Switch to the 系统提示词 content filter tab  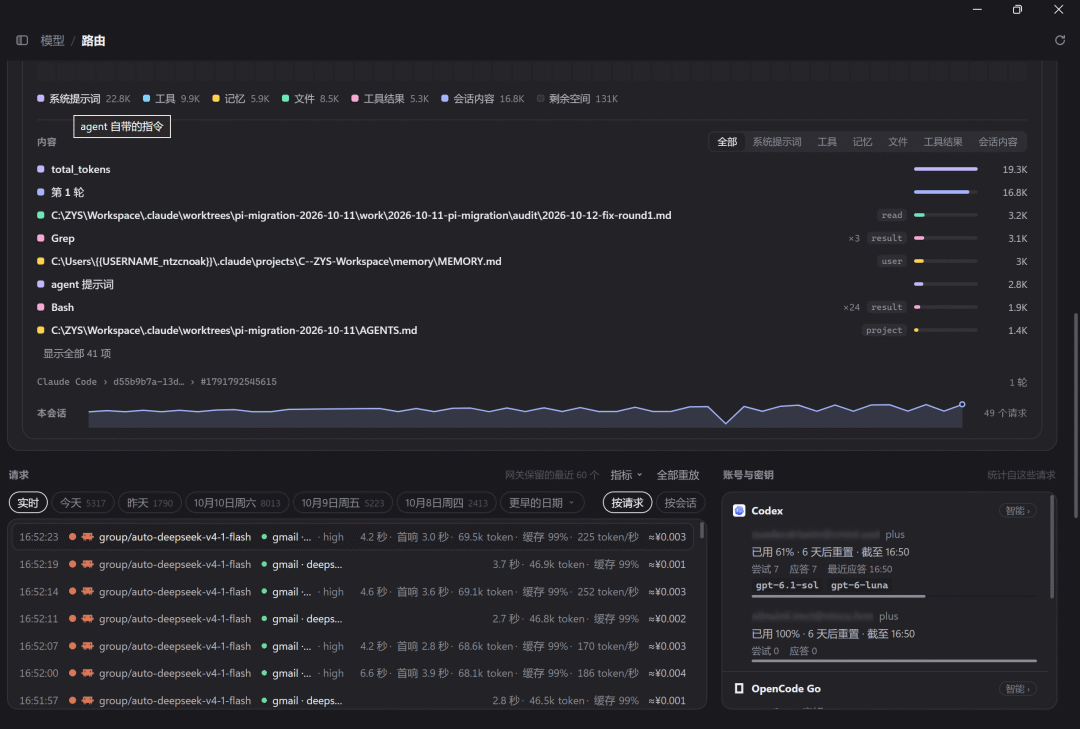(x=777, y=142)
